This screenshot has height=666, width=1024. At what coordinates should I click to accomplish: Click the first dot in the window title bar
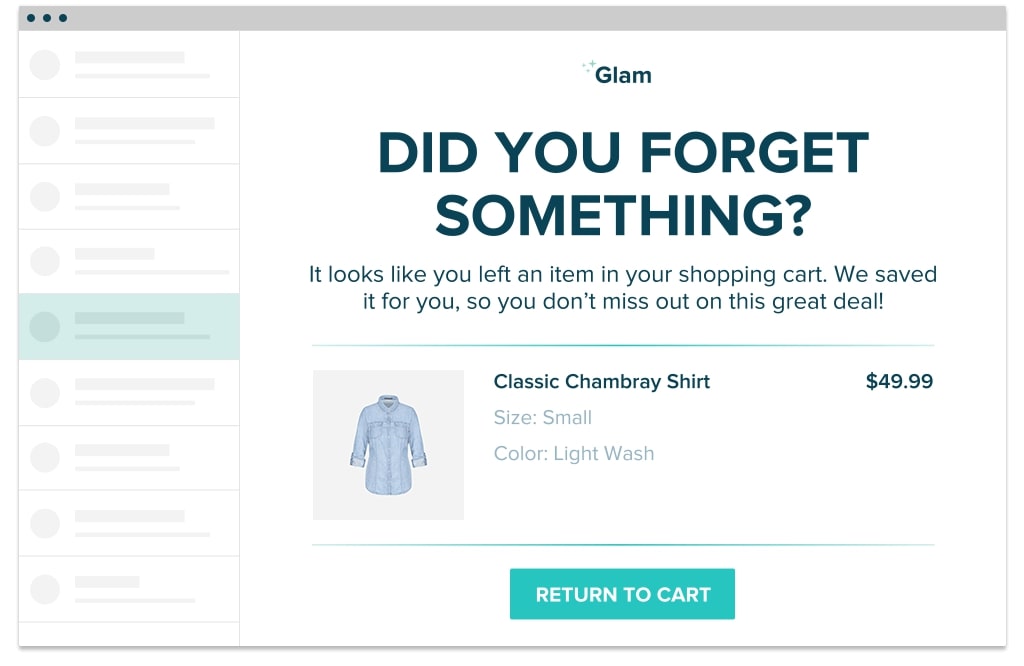pyautogui.click(x=32, y=18)
